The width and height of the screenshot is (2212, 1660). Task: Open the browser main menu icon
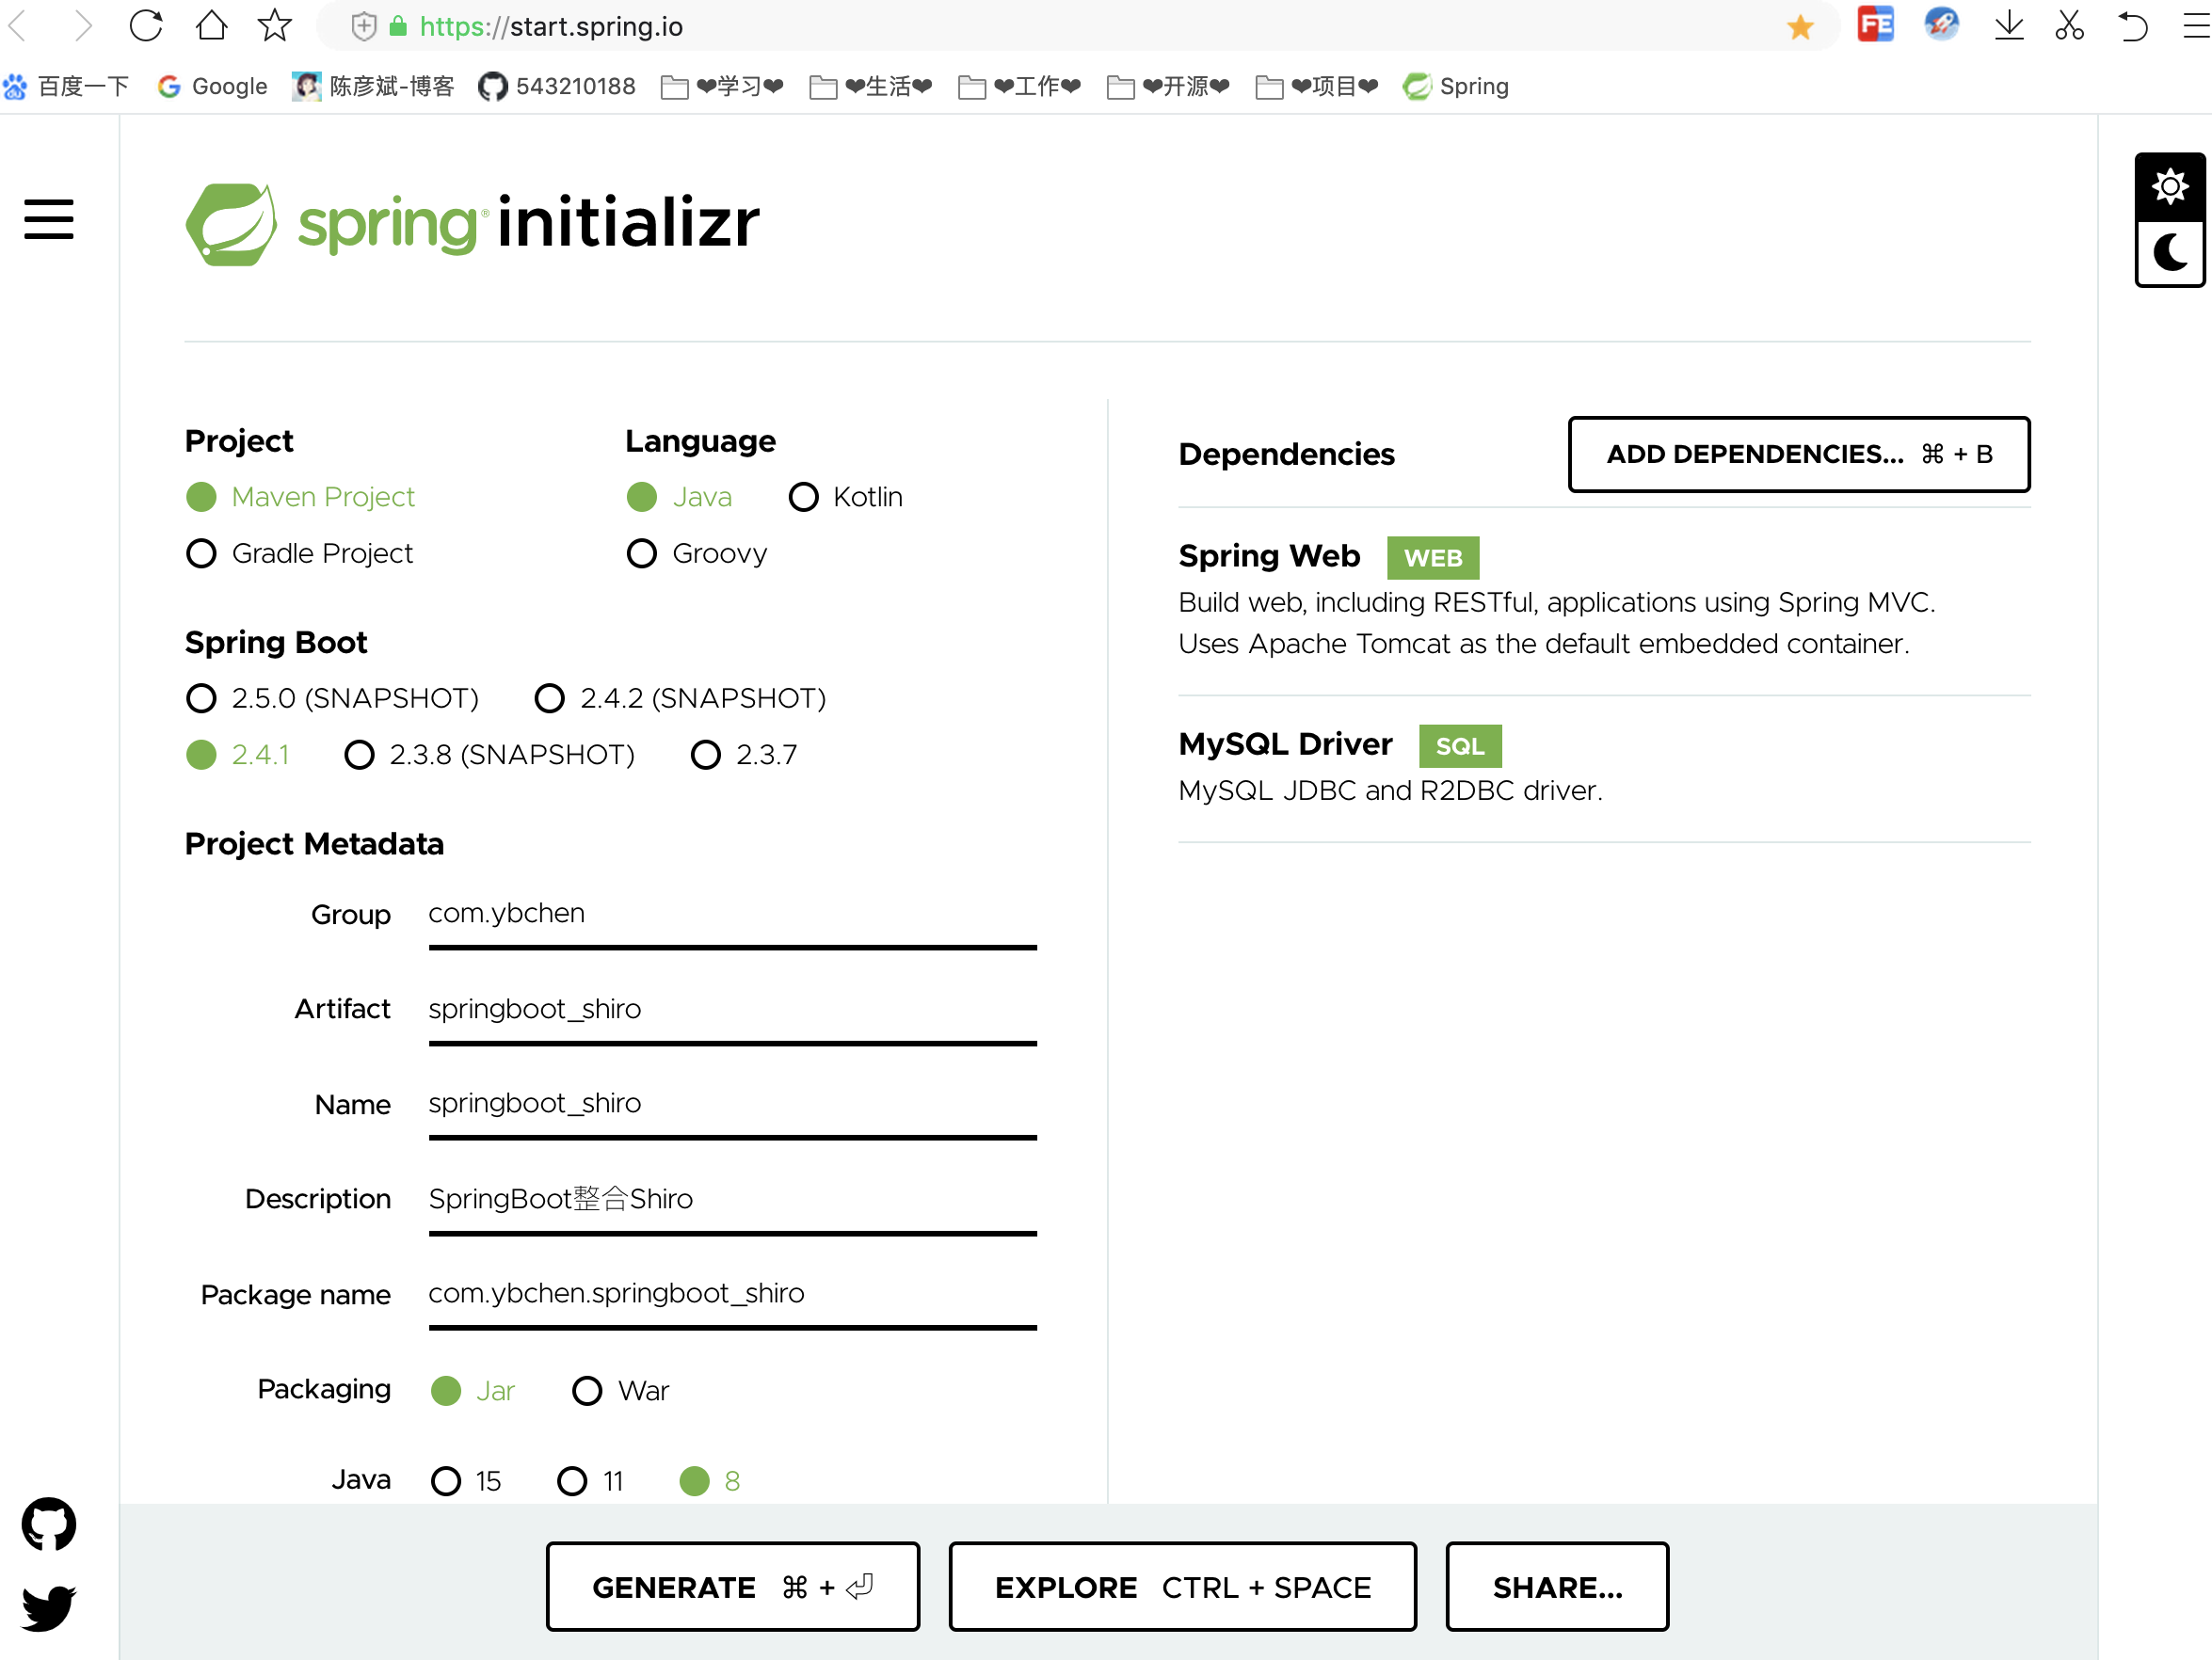[x=2196, y=26]
